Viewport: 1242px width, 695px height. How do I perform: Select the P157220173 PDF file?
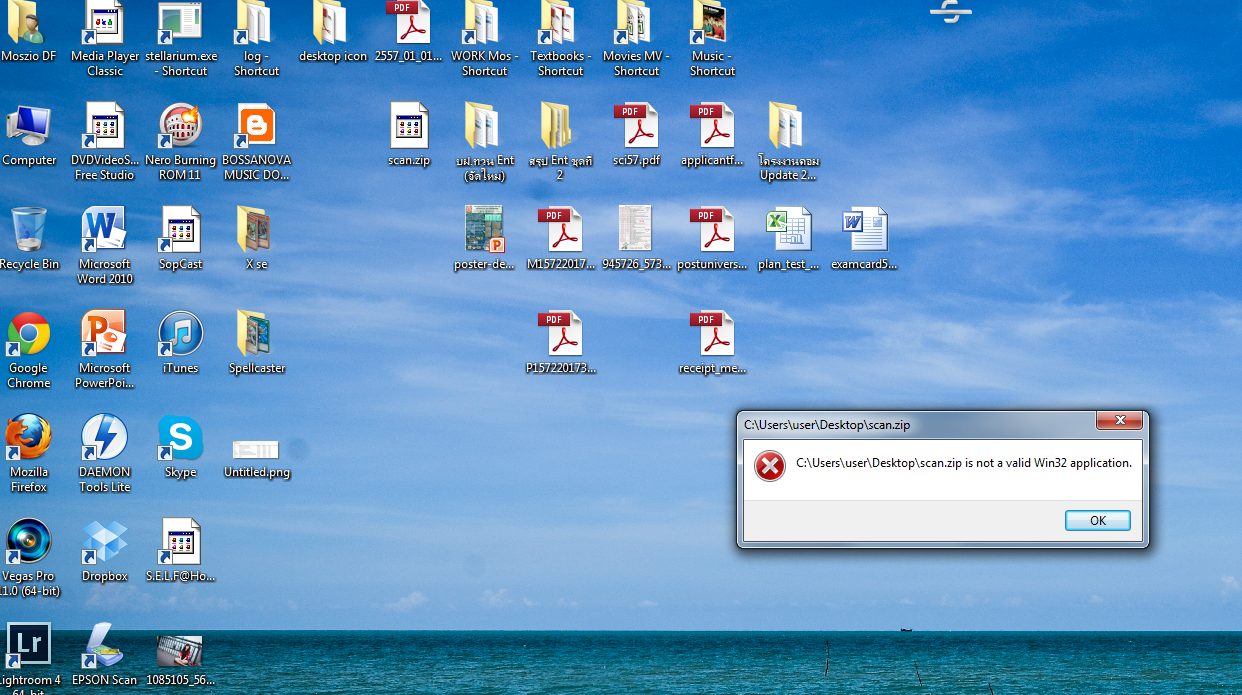(561, 334)
